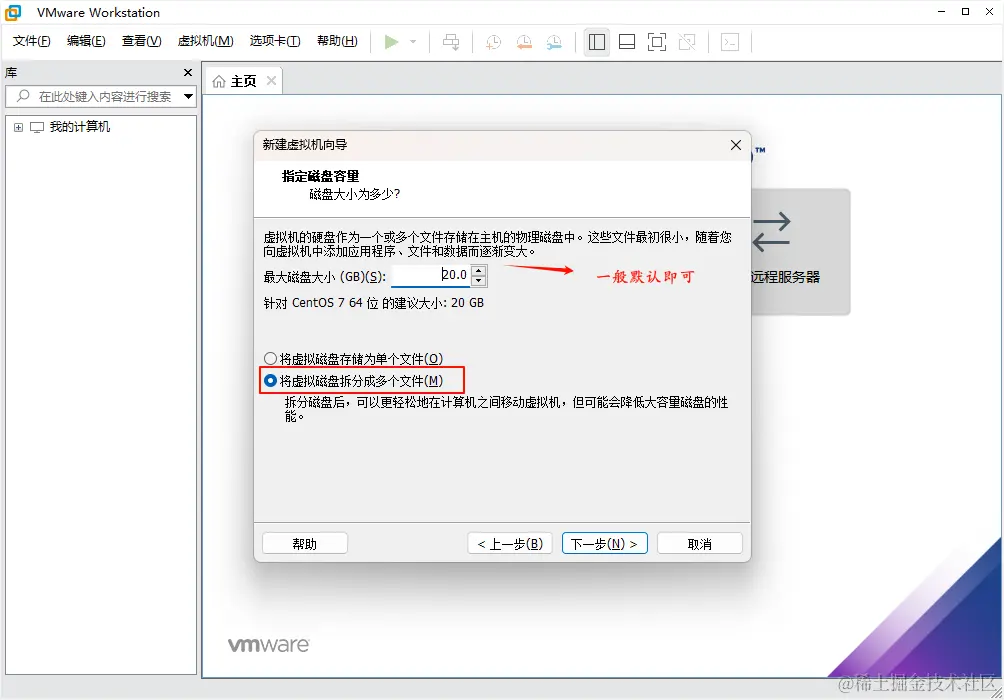Toggle the thumbnail bar view icon

[627, 42]
